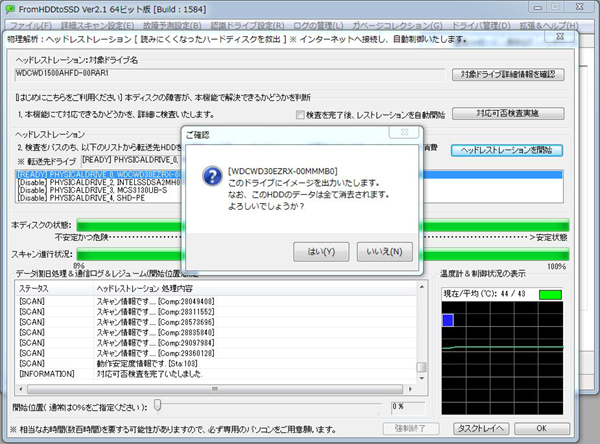Click the target drive name field
Viewport: 600px width, 444px height.
point(230,74)
